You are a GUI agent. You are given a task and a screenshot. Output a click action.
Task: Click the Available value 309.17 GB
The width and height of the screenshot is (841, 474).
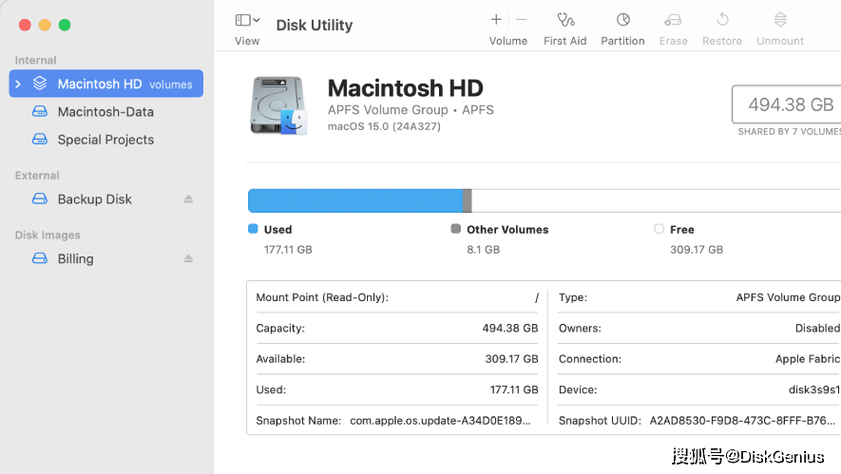pyautogui.click(x=512, y=359)
